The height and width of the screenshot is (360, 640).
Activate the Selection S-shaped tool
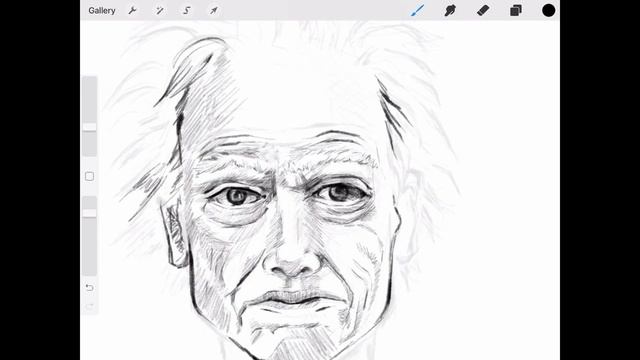(187, 11)
